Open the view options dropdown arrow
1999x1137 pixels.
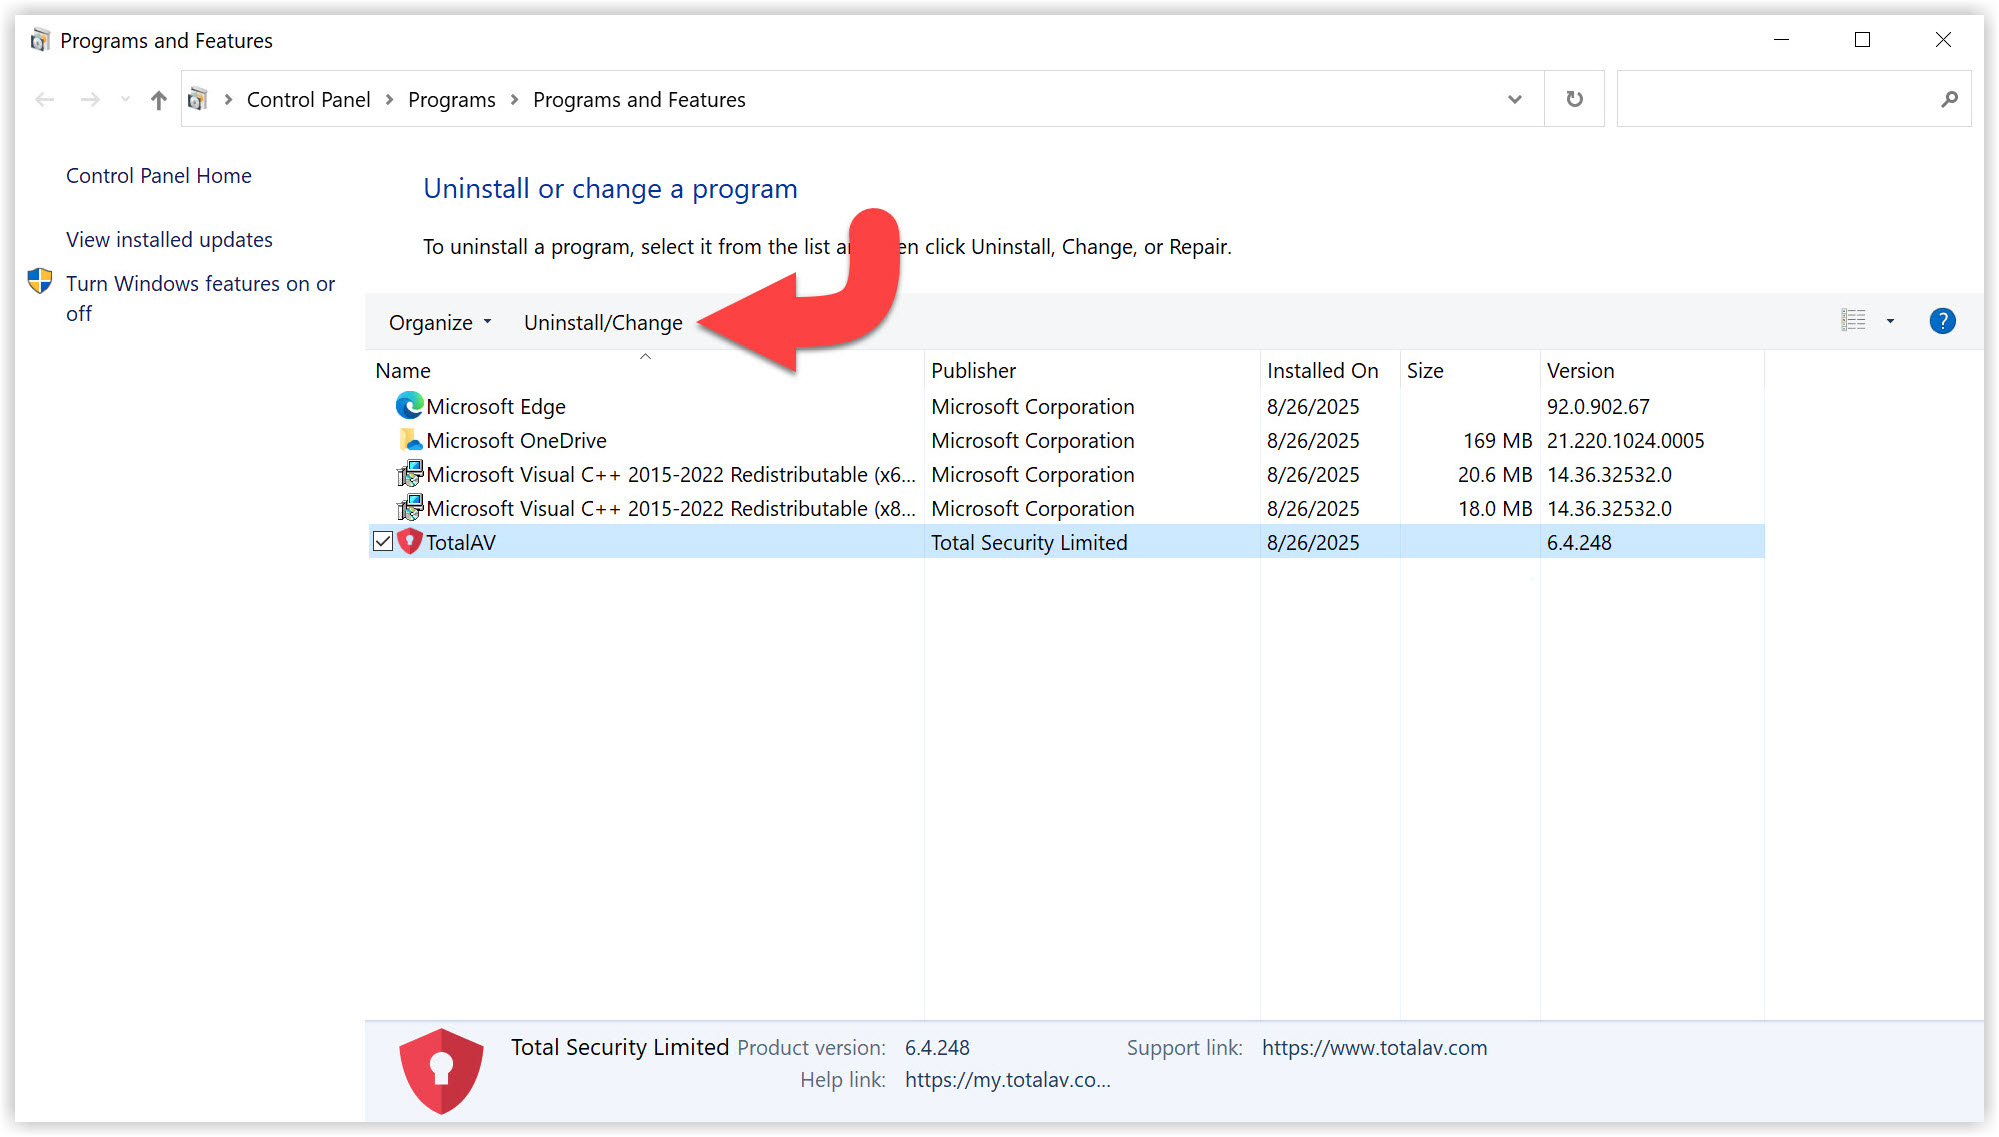(x=1890, y=321)
